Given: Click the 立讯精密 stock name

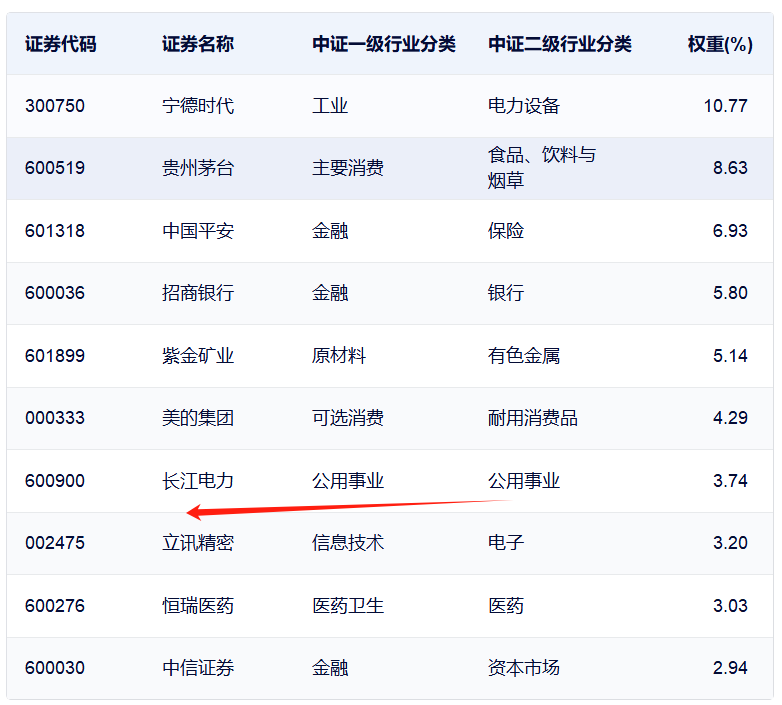Looking at the screenshot, I should 197,542.
